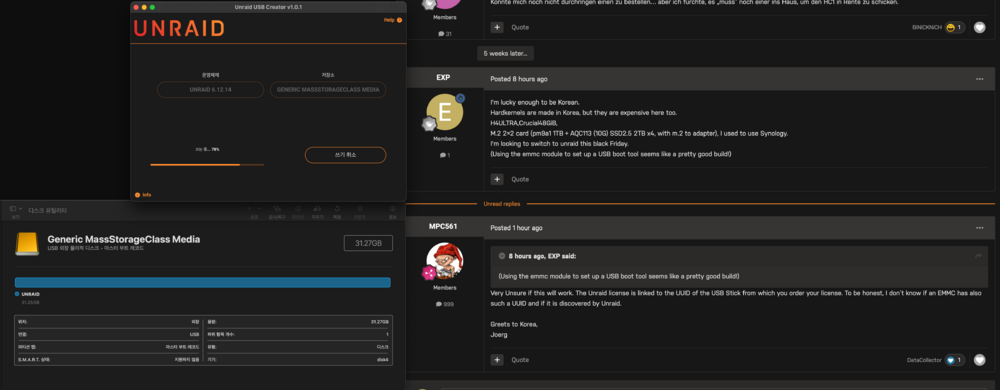This screenshot has height=390, width=1000.
Task: Go to quoted post via arrow icon
Action: [978, 256]
